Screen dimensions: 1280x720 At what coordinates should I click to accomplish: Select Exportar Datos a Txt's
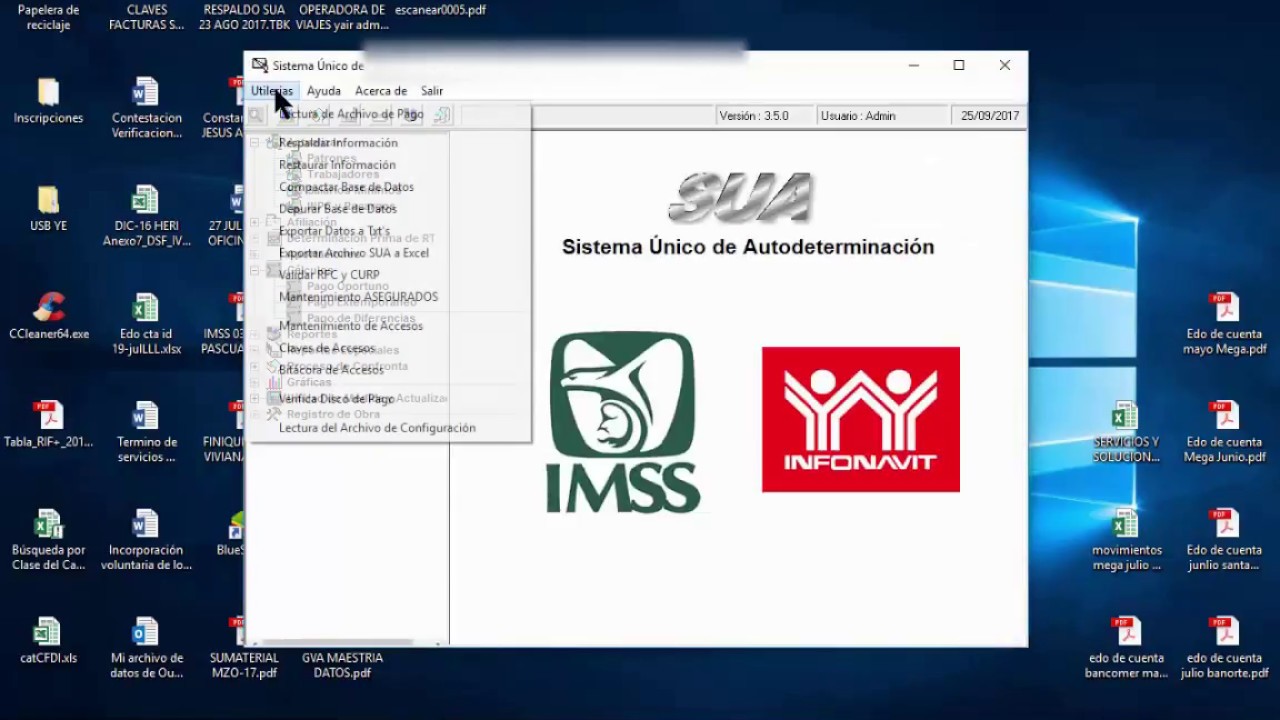334,231
